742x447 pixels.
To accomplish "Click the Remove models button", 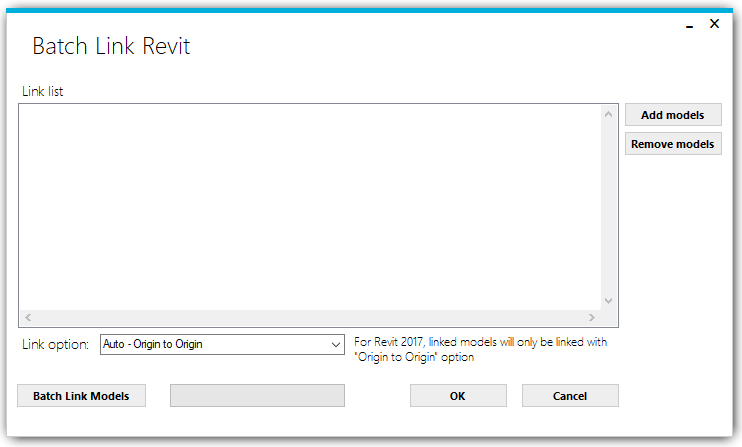I will coord(673,144).
